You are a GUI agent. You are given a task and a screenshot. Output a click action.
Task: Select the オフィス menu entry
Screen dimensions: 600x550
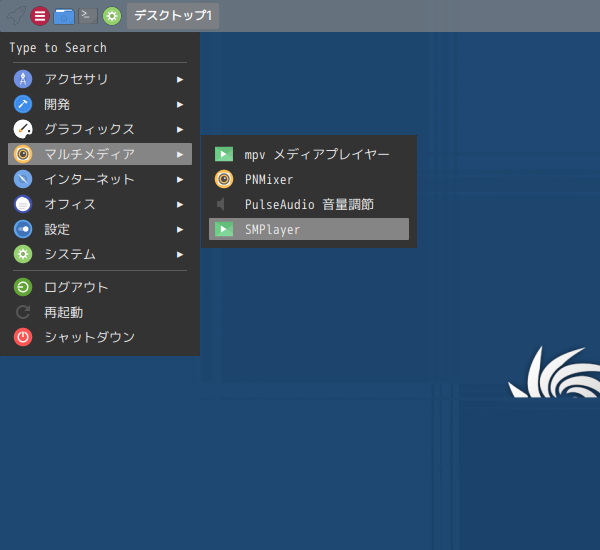70,204
